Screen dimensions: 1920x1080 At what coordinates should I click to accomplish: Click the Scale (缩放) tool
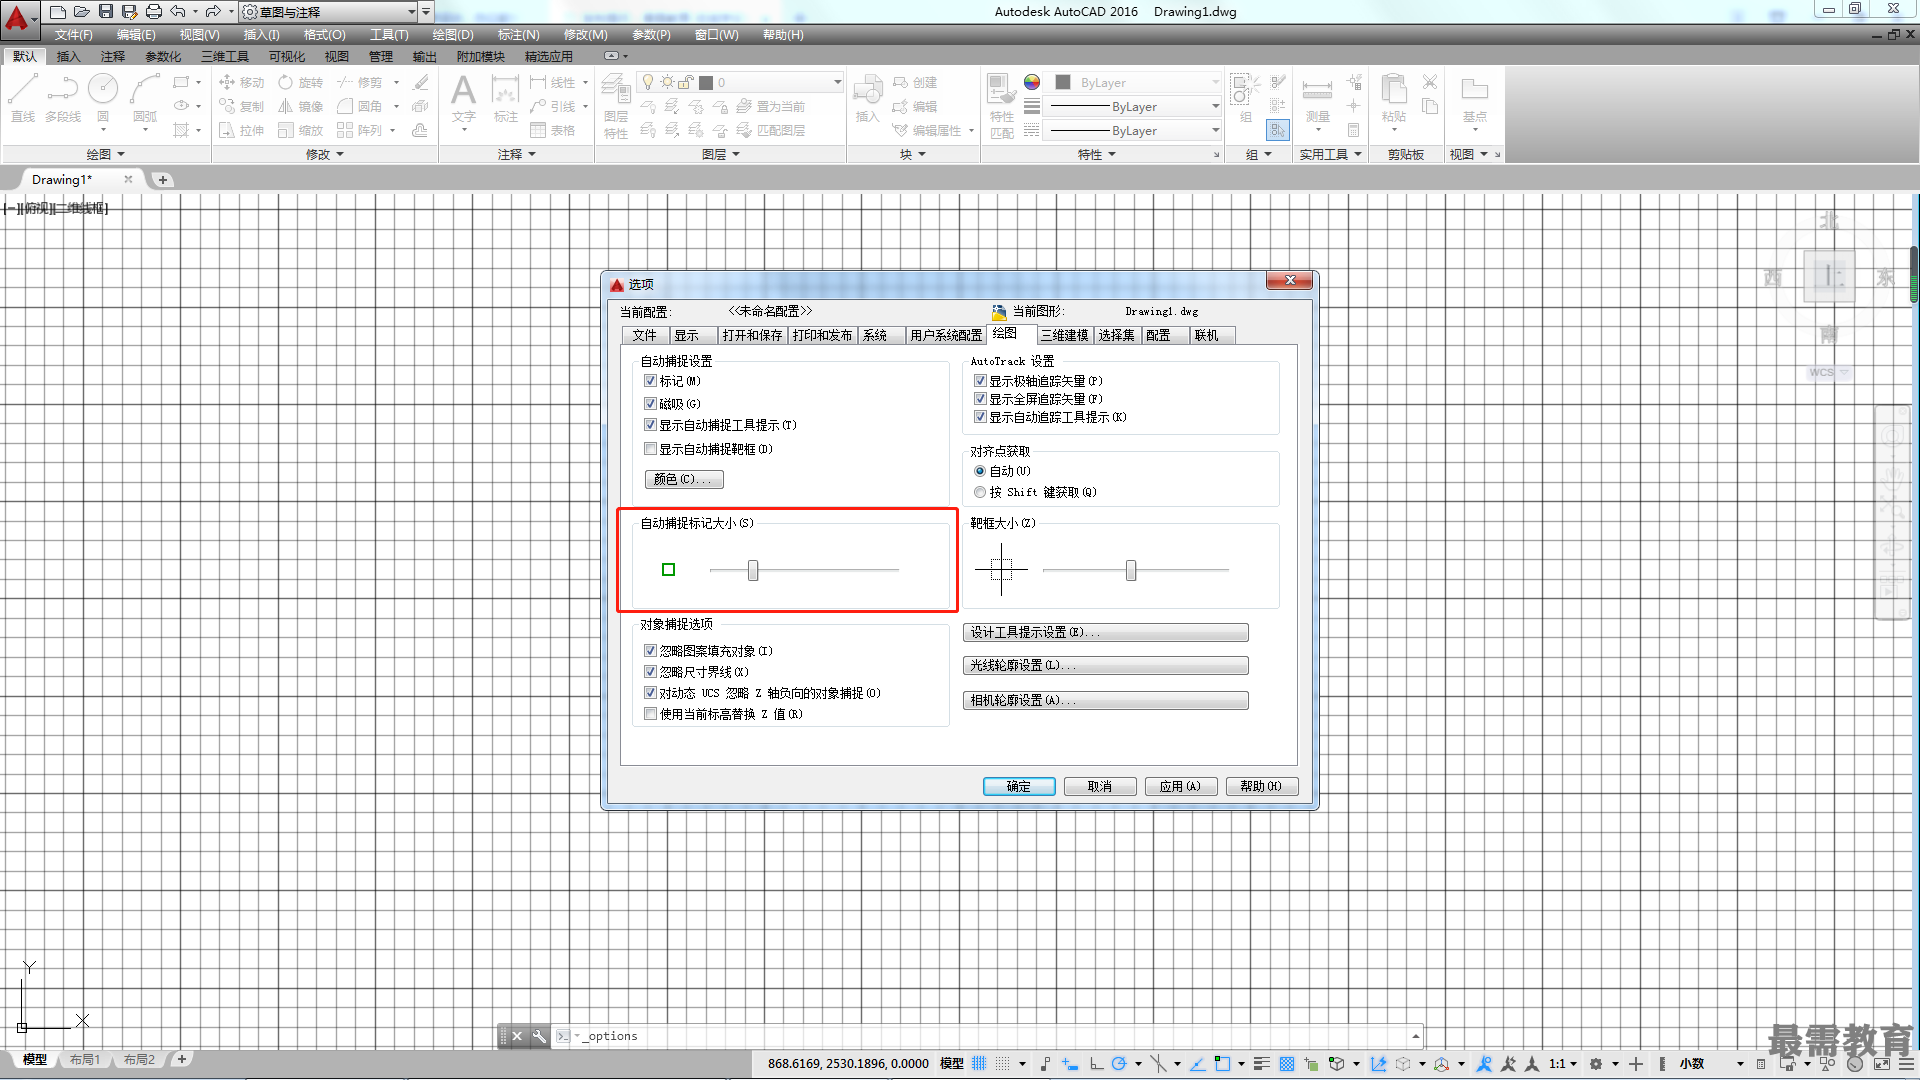(301, 130)
